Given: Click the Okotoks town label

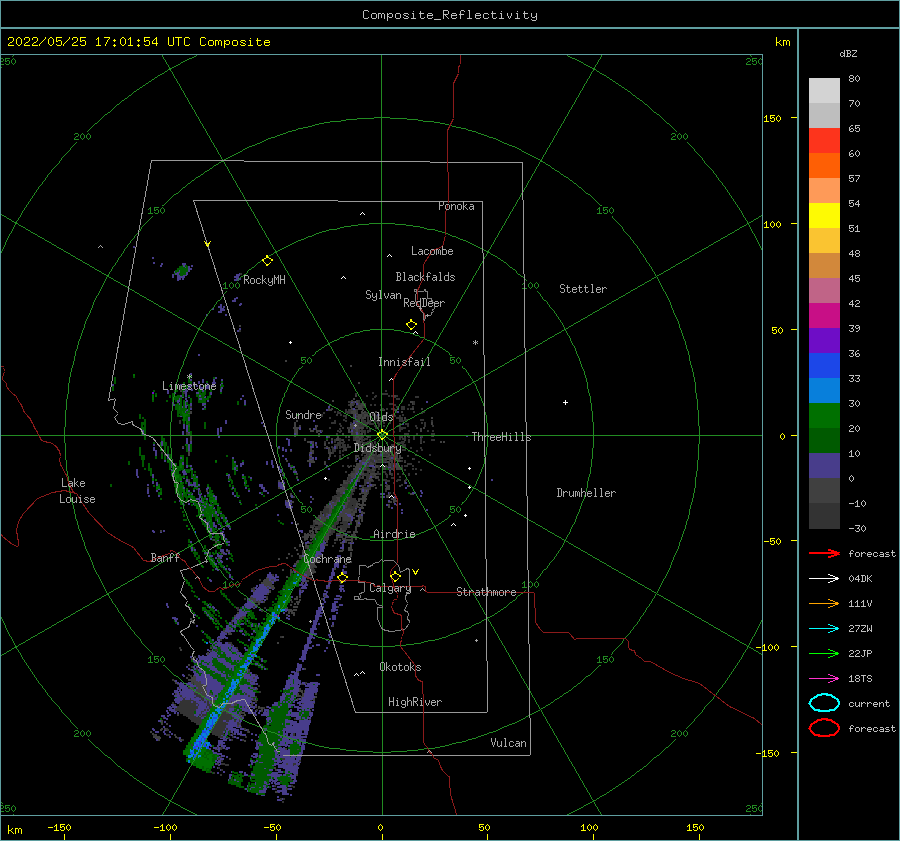Looking at the screenshot, I should (x=400, y=667).
